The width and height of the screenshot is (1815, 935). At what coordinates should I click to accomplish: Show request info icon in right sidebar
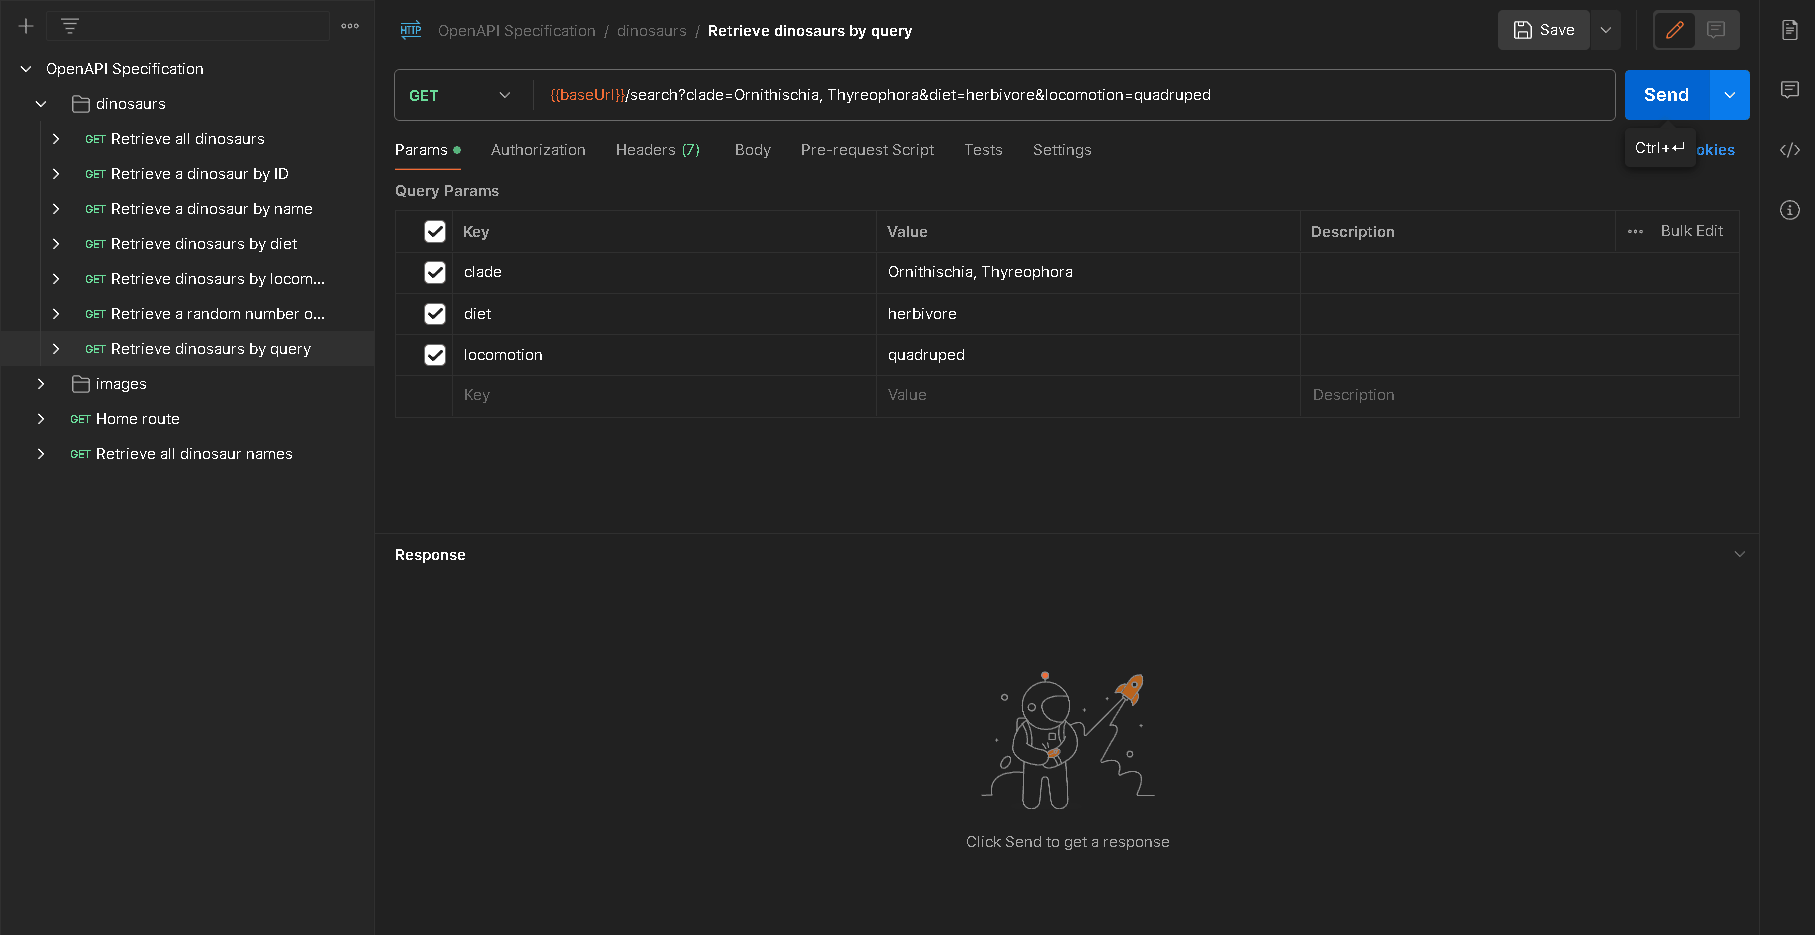(1790, 210)
